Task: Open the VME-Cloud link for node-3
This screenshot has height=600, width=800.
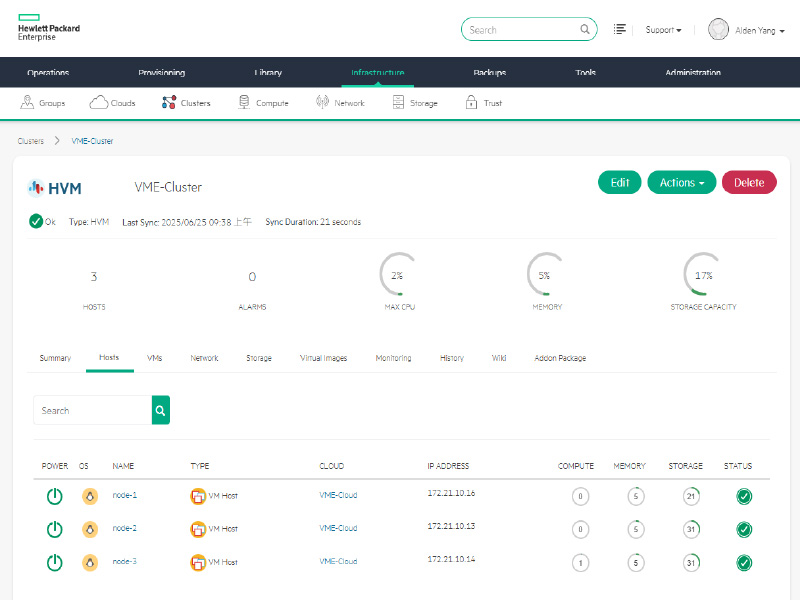Action: click(338, 561)
